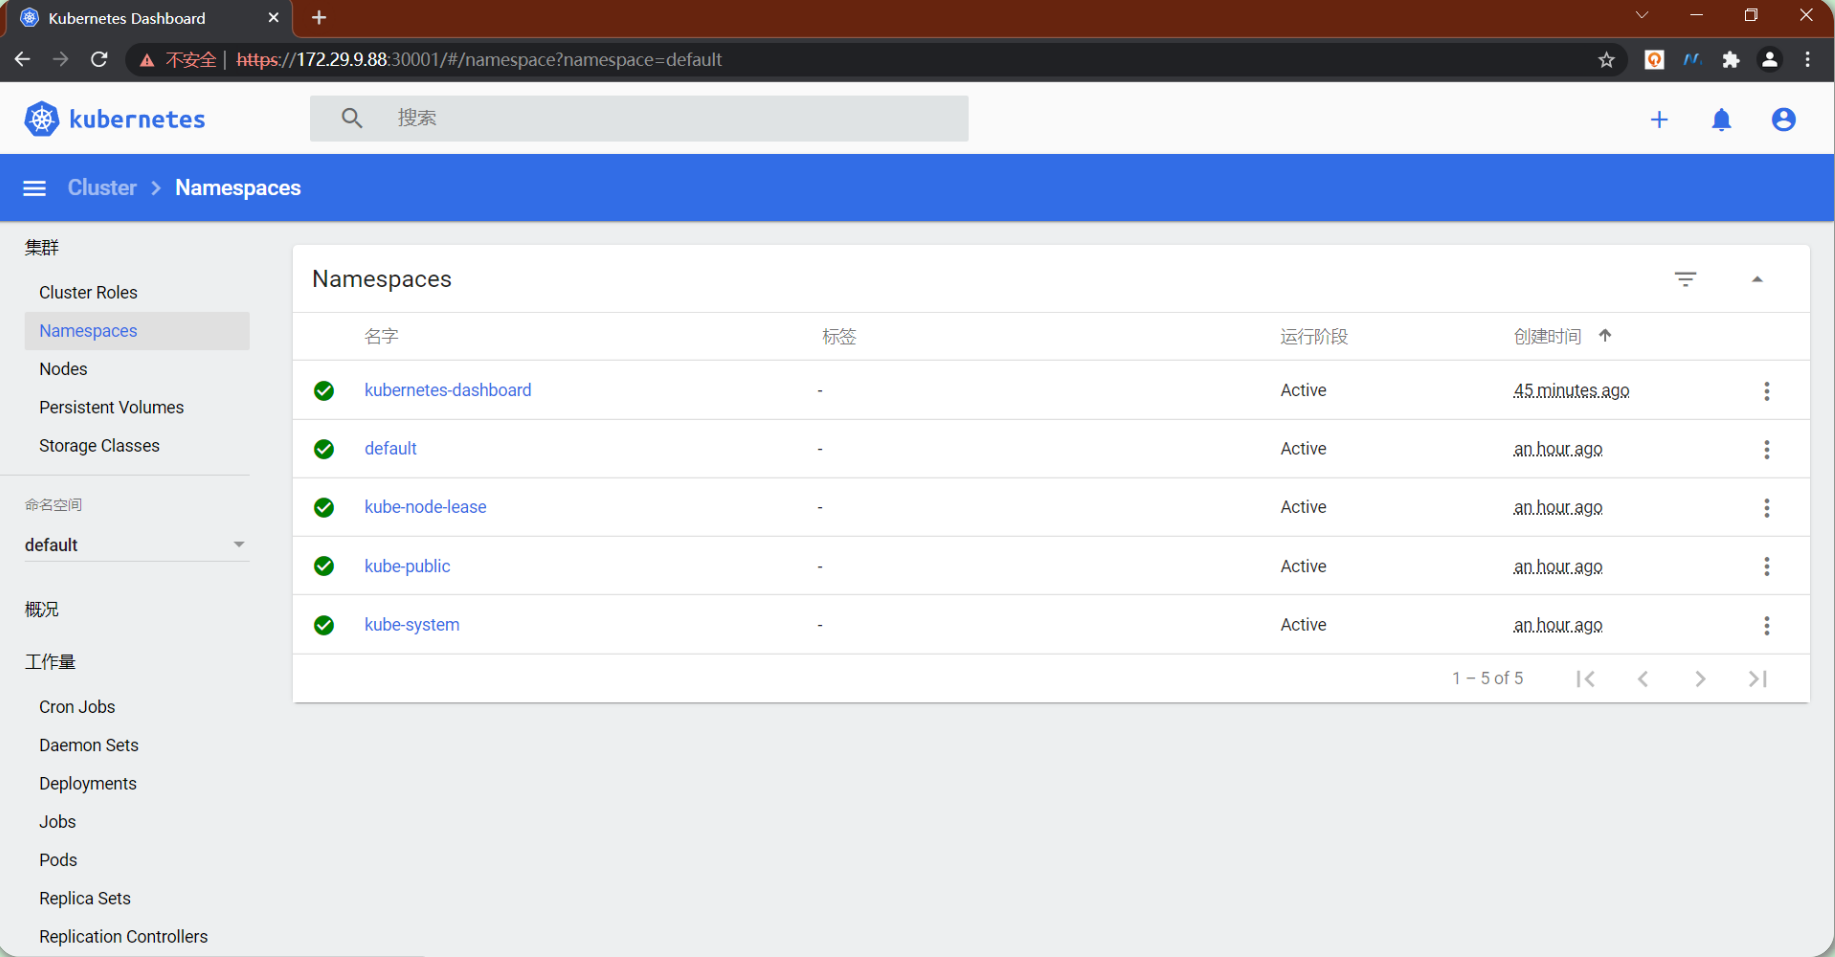Open actions menu for kube-public row
Viewport: 1835px width, 957px height.
1767,567
